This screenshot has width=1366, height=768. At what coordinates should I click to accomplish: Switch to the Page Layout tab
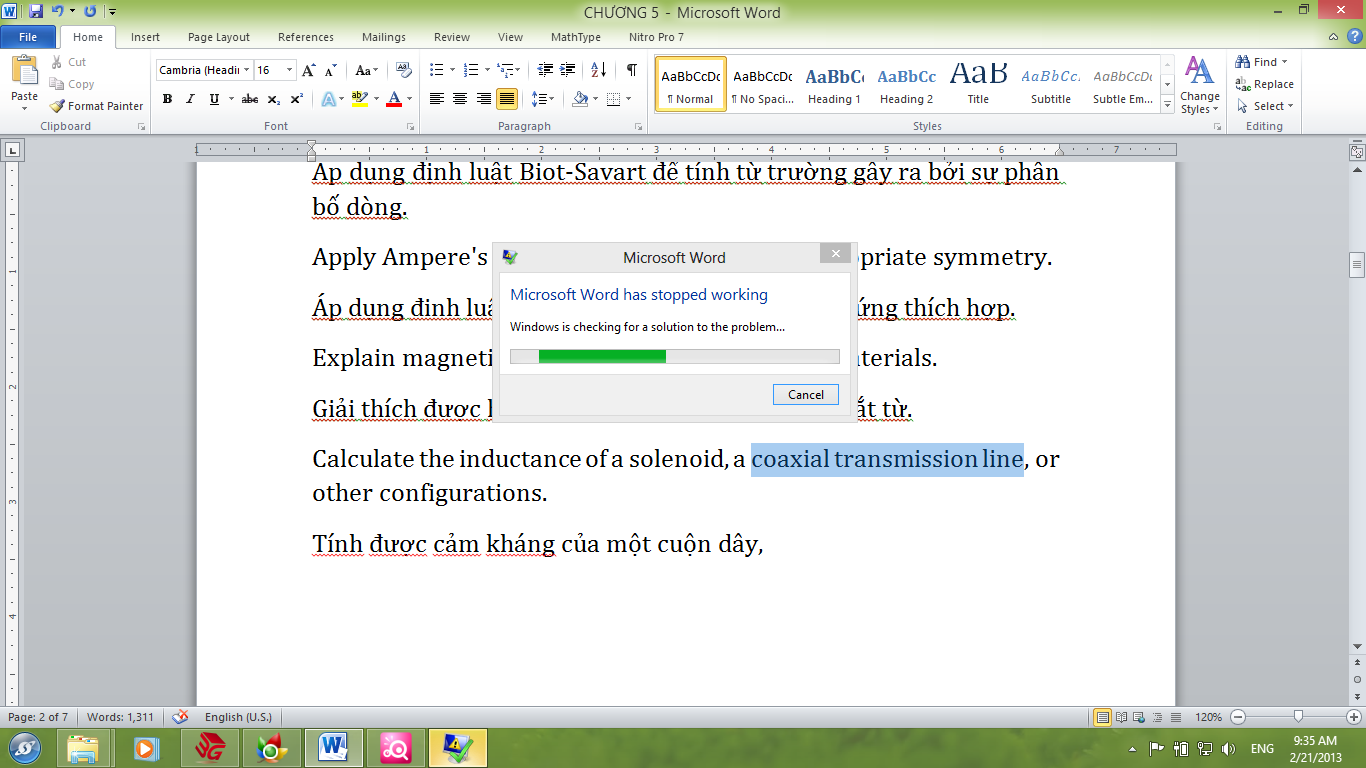point(219,37)
